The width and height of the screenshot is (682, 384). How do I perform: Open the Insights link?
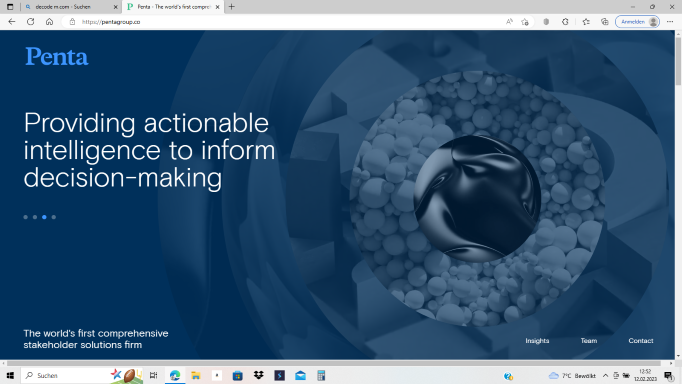[537, 341]
